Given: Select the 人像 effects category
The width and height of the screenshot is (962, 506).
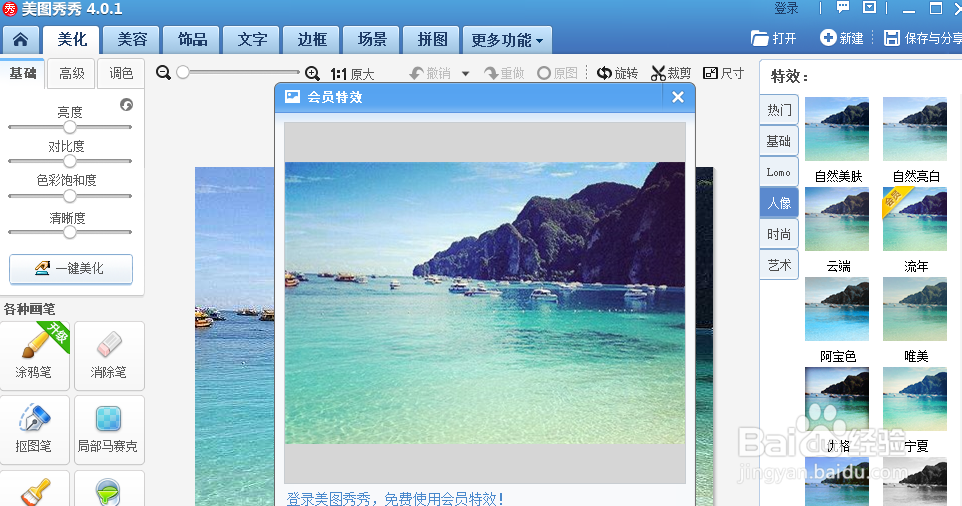Looking at the screenshot, I should [x=779, y=203].
